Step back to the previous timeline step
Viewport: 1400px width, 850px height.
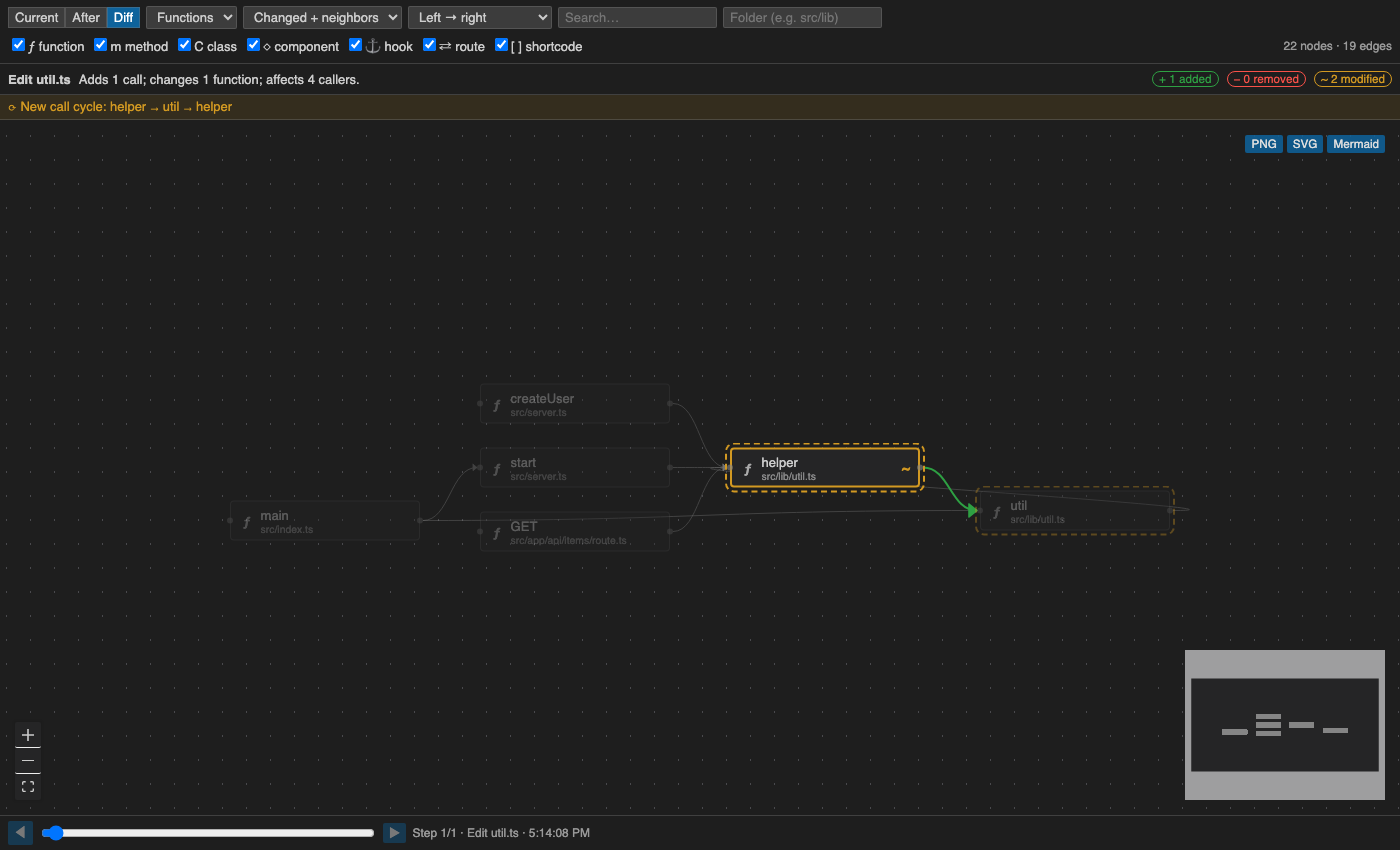coord(20,832)
